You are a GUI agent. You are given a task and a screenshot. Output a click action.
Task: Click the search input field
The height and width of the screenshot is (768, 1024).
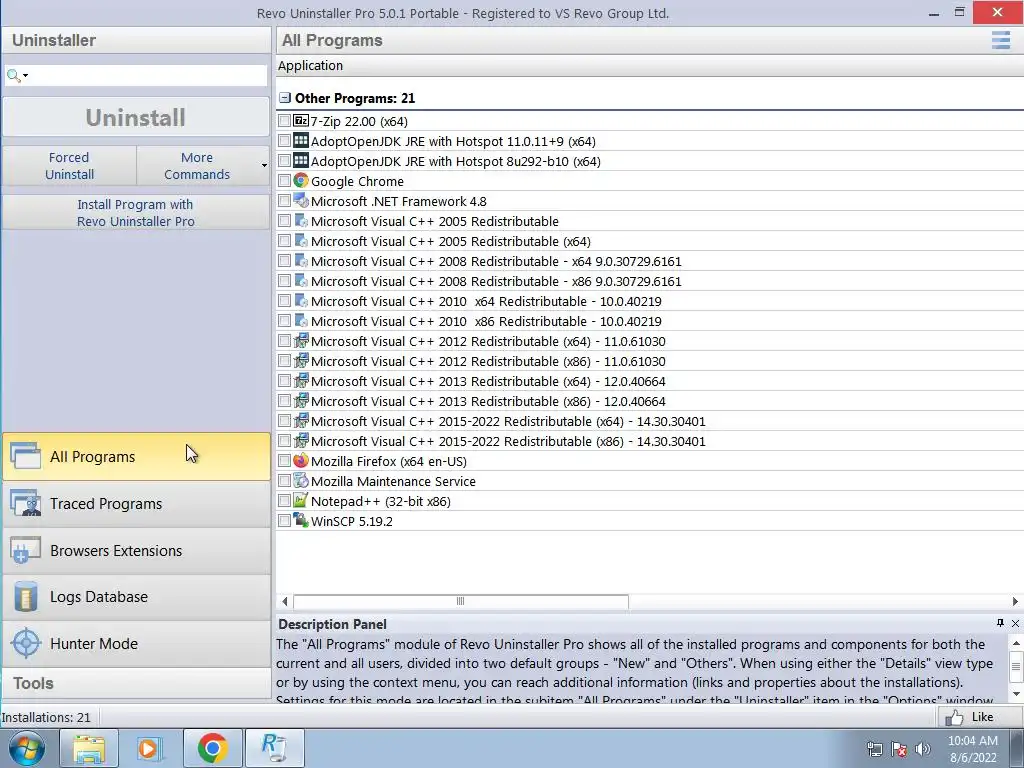147,76
